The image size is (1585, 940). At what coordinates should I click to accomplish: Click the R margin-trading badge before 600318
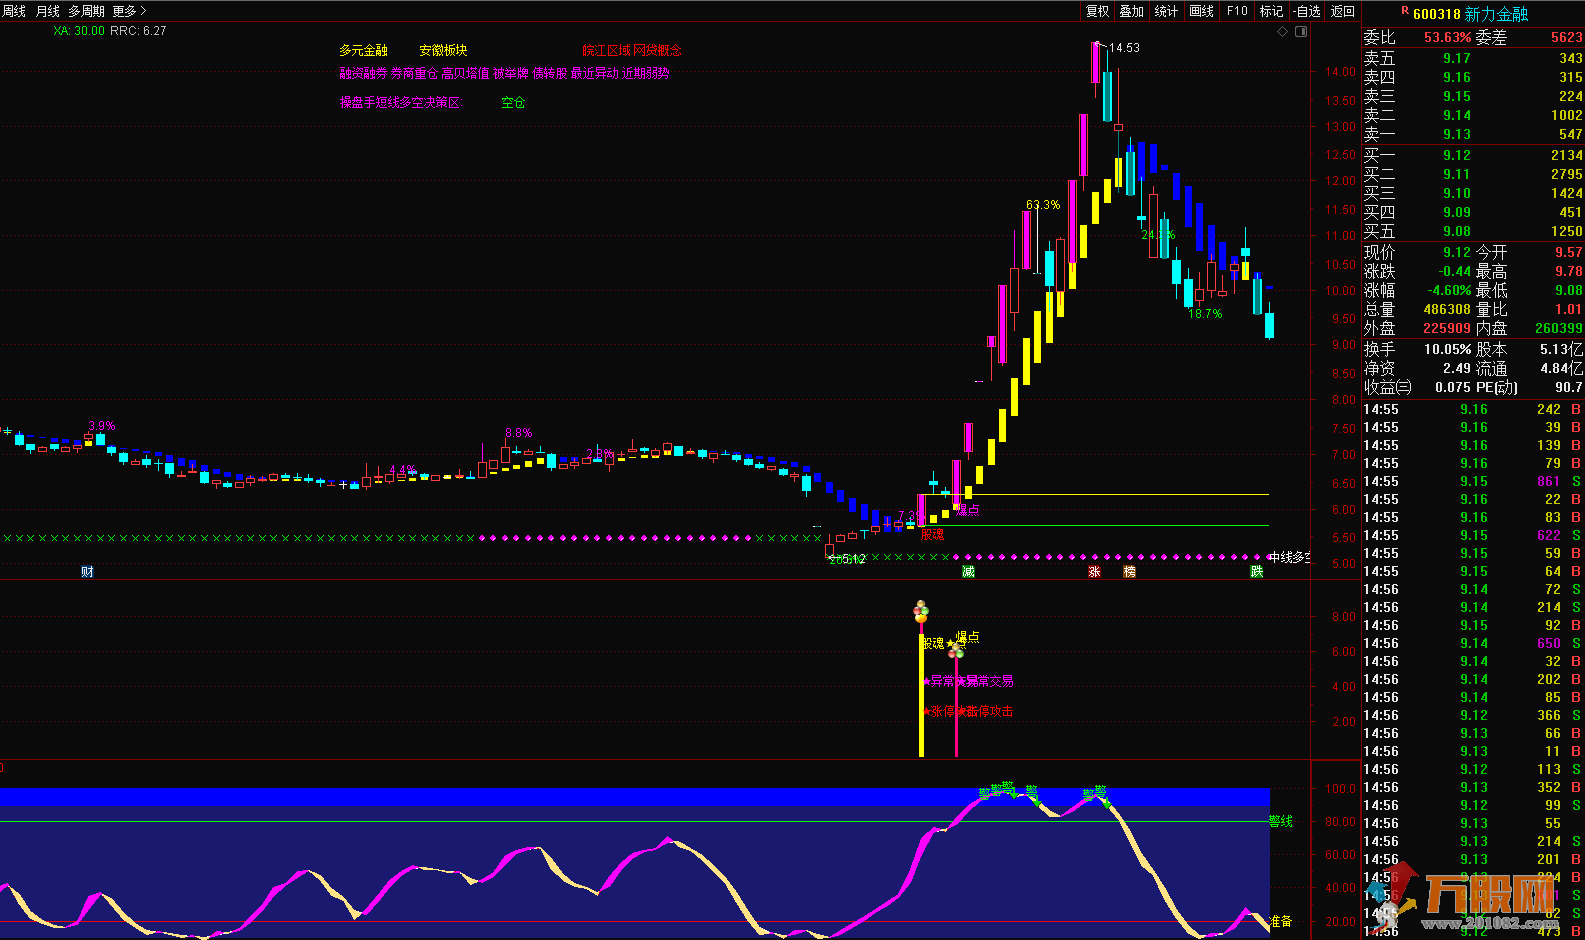tap(1405, 11)
